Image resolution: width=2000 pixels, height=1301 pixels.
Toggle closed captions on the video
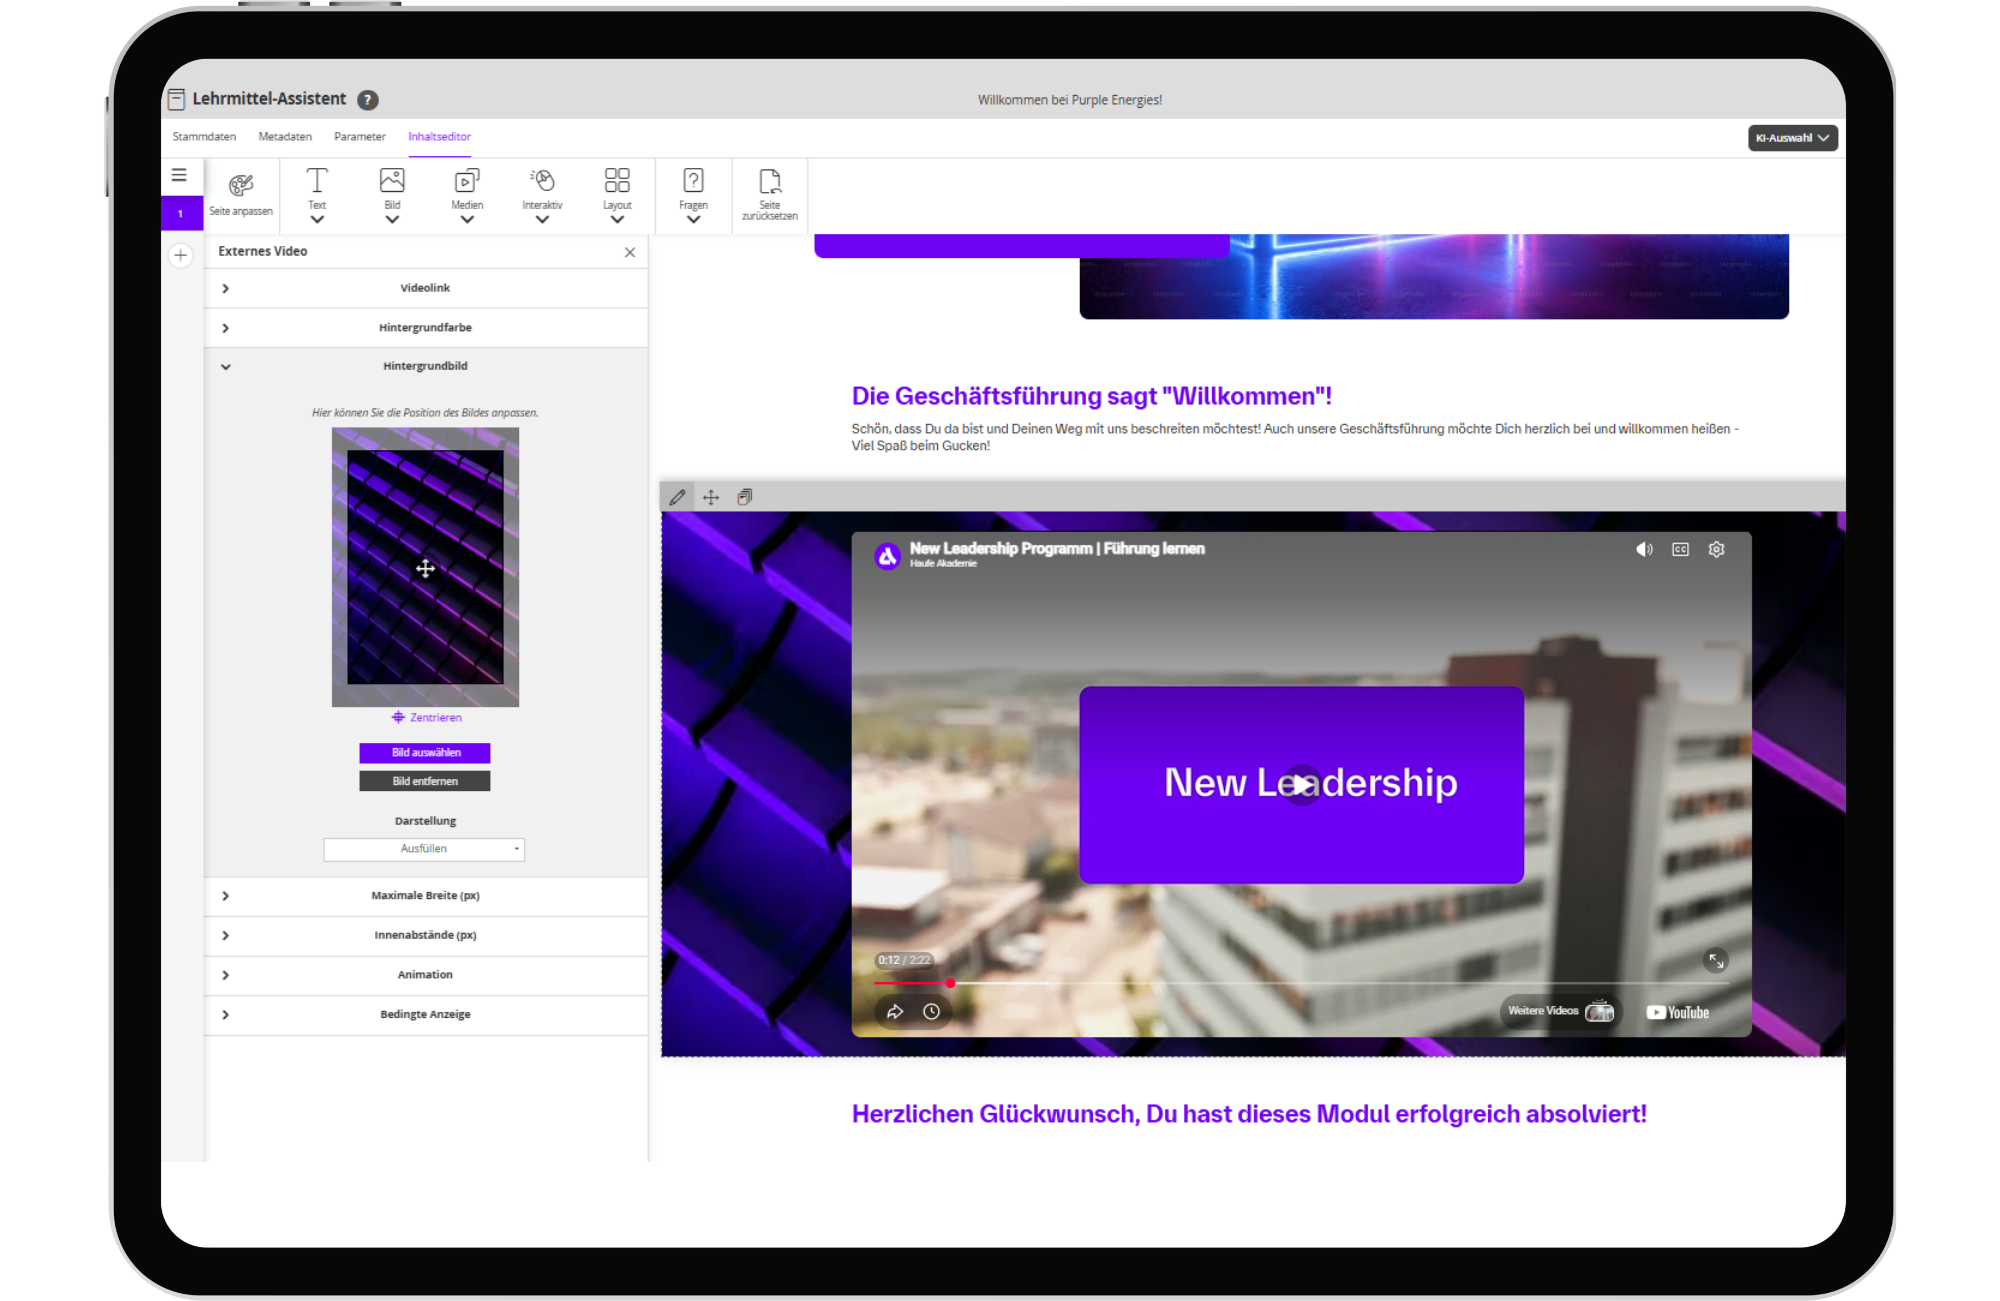(x=1680, y=549)
